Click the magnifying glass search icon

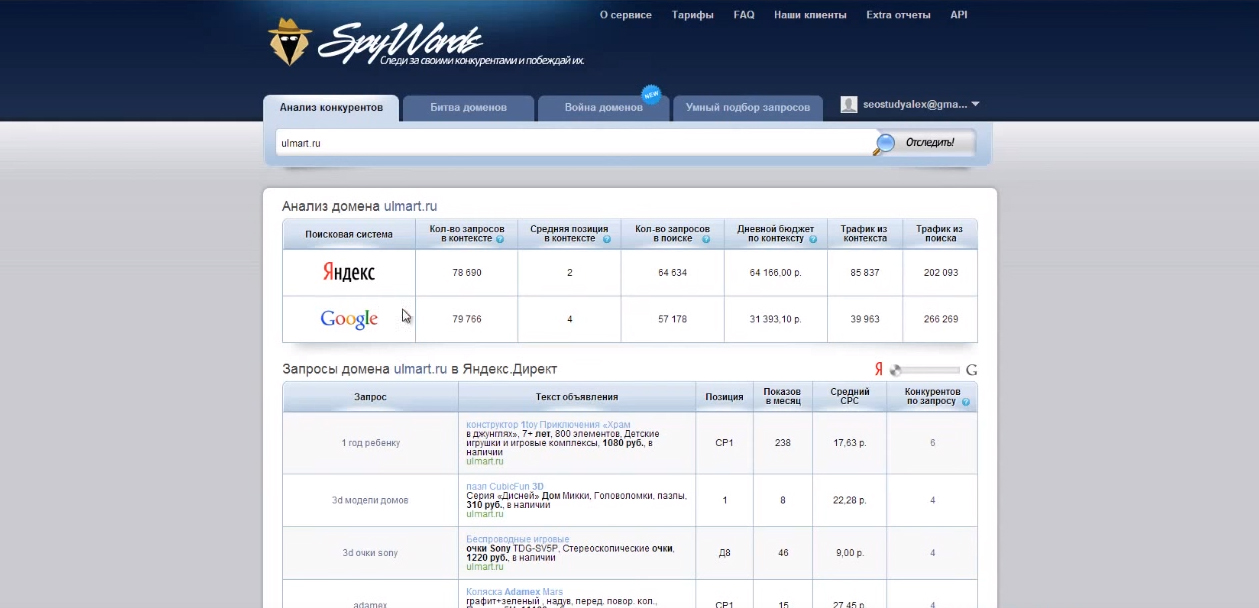884,144
